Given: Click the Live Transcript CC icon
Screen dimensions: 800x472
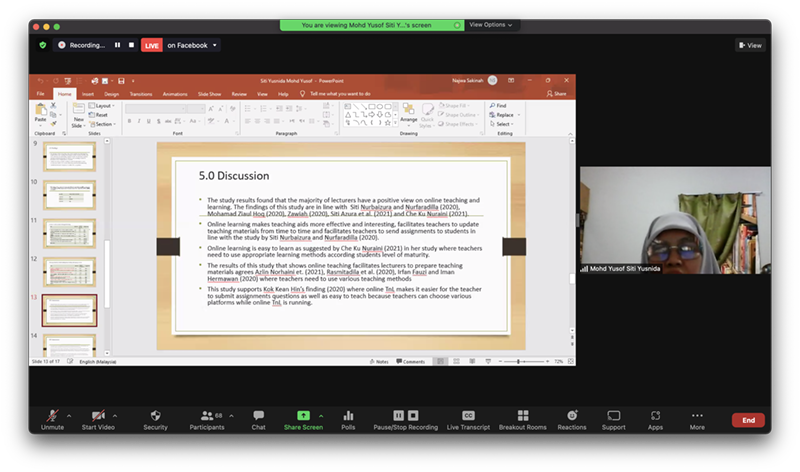Looking at the screenshot, I should click(467, 415).
